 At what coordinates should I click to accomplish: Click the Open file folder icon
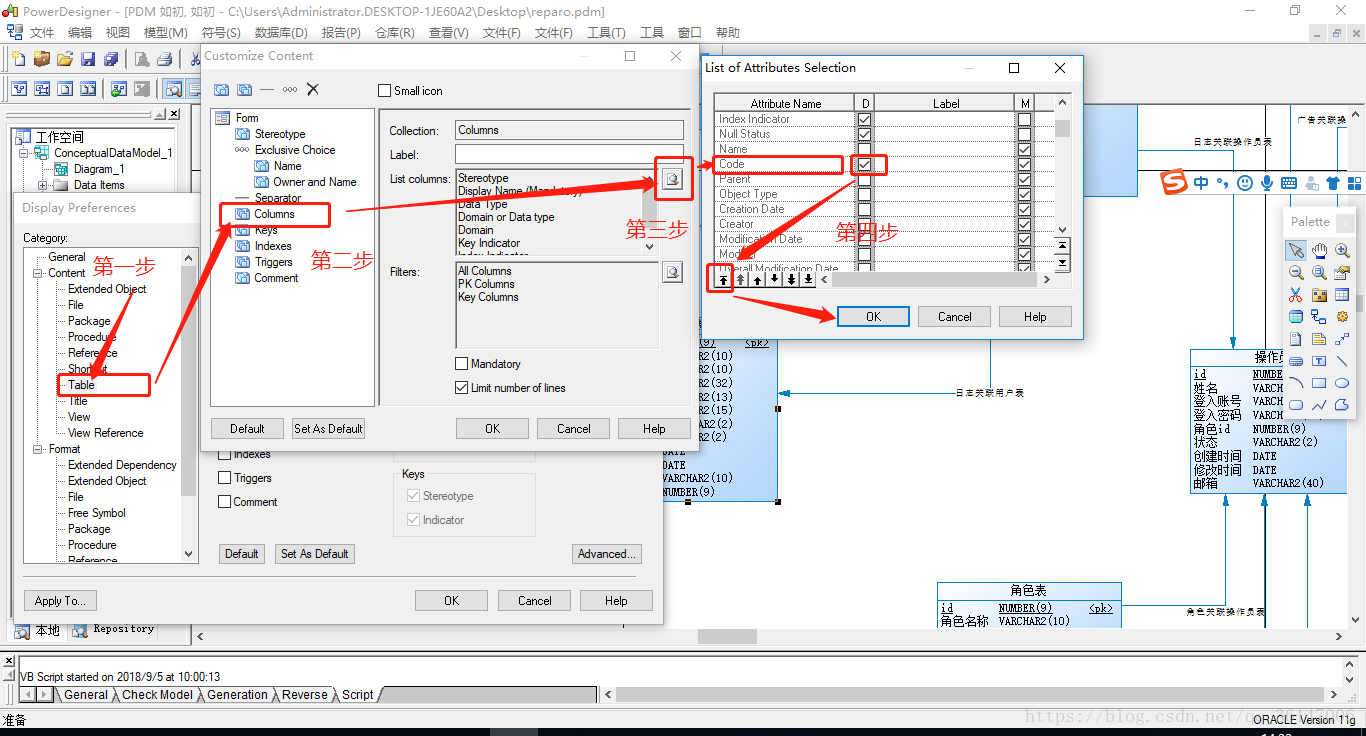click(x=64, y=59)
